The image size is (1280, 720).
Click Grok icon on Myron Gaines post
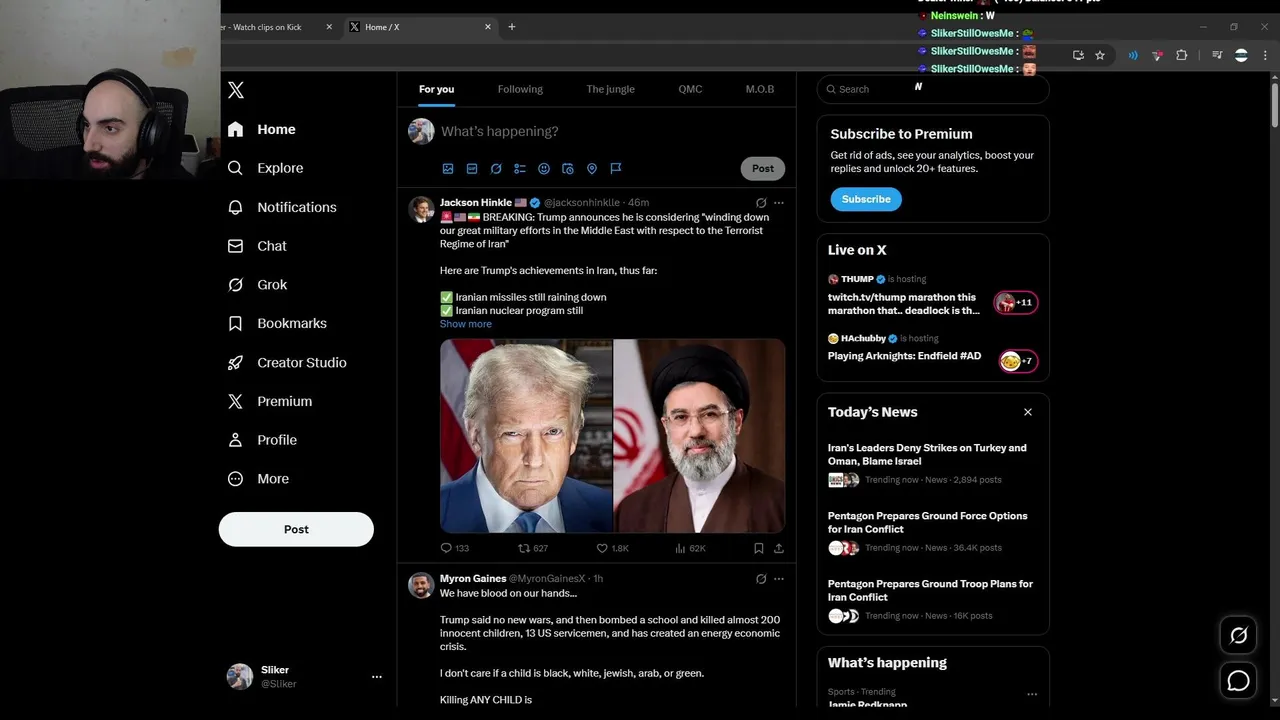pyautogui.click(x=761, y=579)
